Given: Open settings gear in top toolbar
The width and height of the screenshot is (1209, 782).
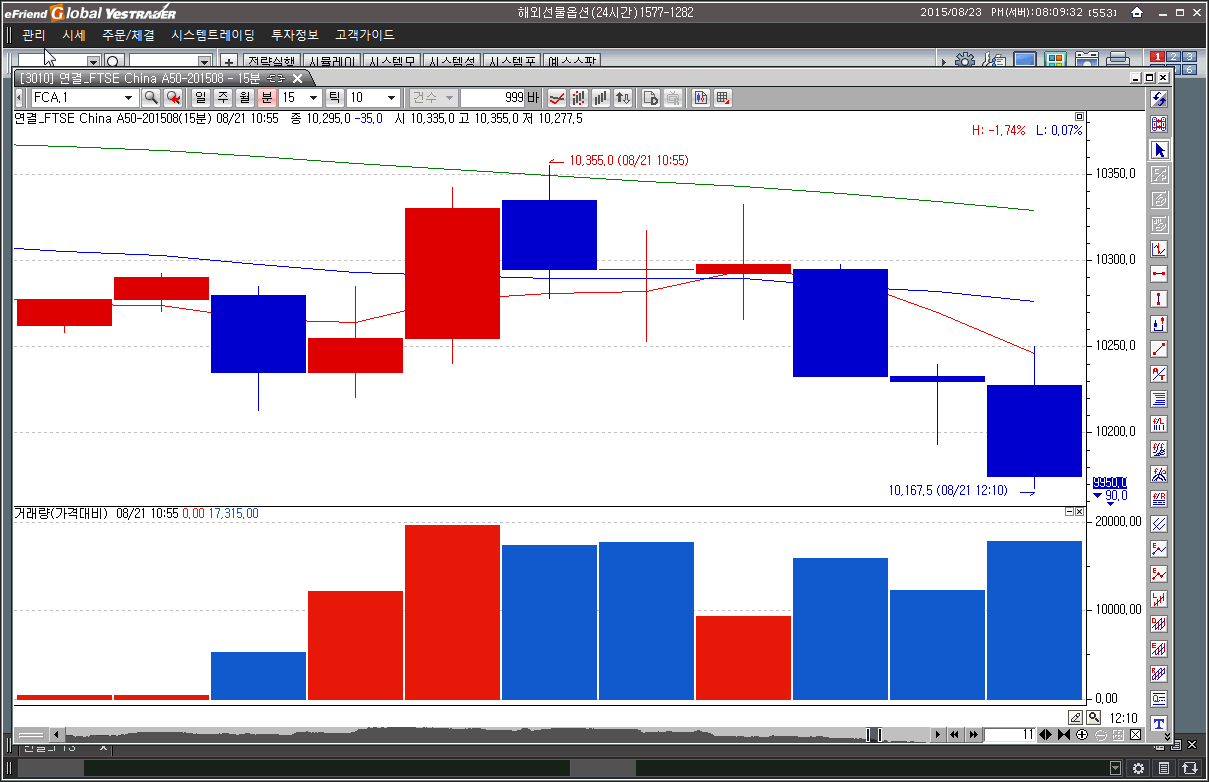Looking at the screenshot, I should [964, 60].
